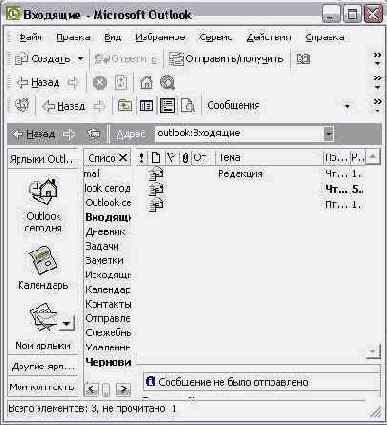Sort by the Importance exclamation column

click(x=141, y=158)
